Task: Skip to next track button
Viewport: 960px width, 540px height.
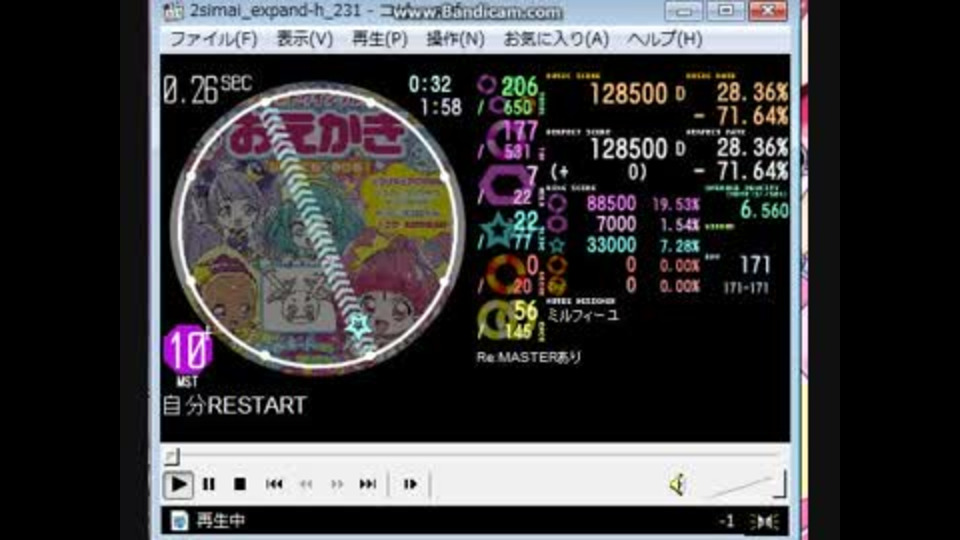Action: point(368,484)
